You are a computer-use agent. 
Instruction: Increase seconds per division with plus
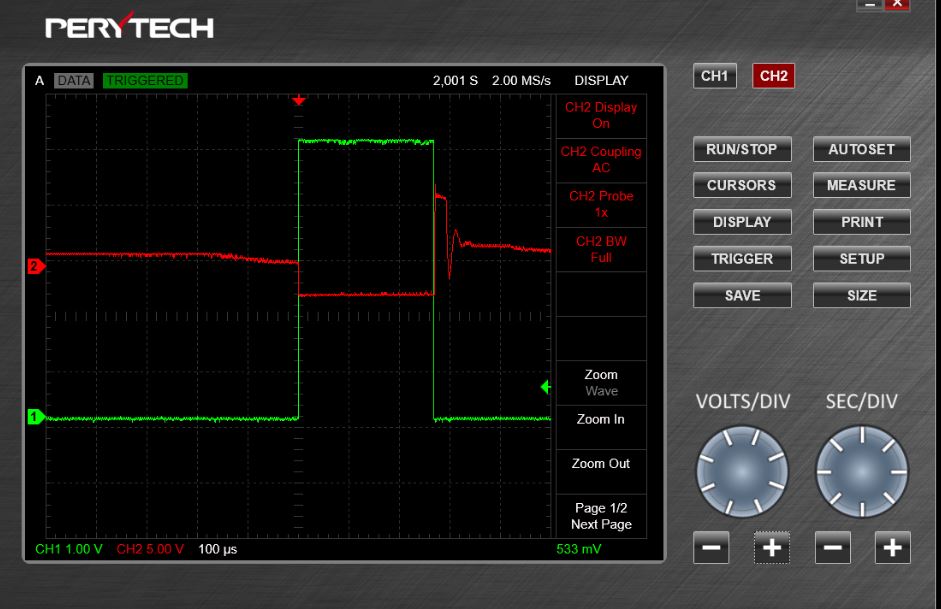[892, 547]
